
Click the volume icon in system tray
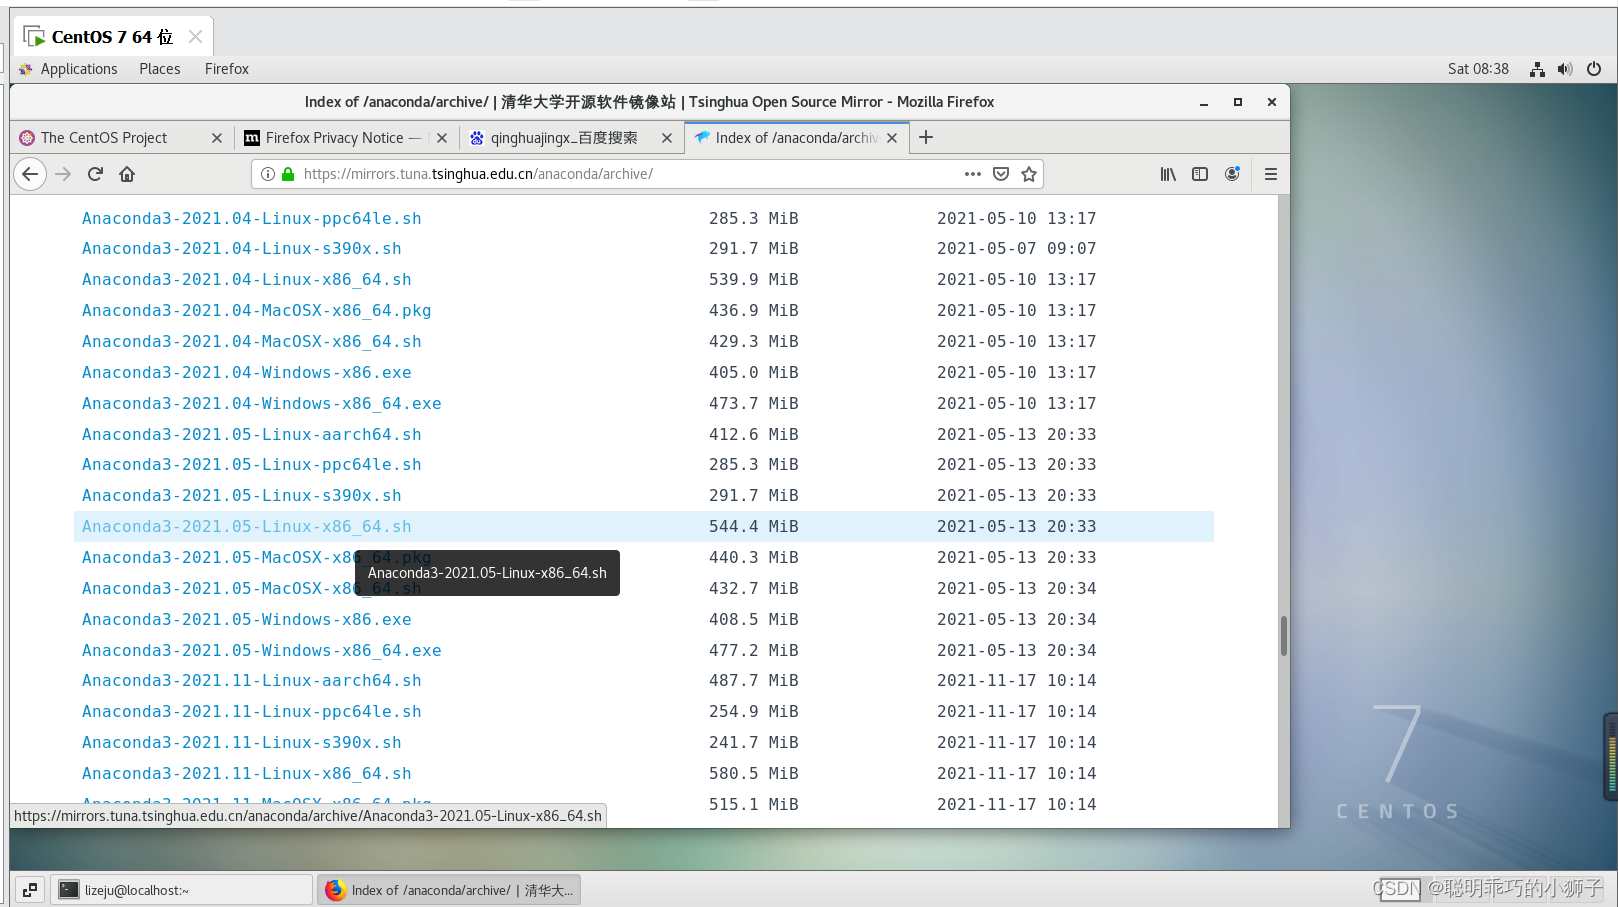point(1565,69)
